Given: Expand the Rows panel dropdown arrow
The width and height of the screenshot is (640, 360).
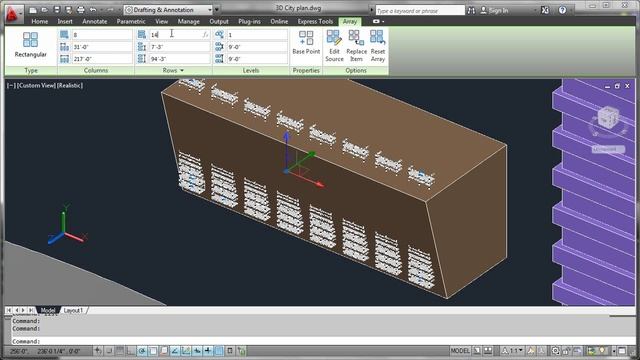Looking at the screenshot, I should [182, 71].
